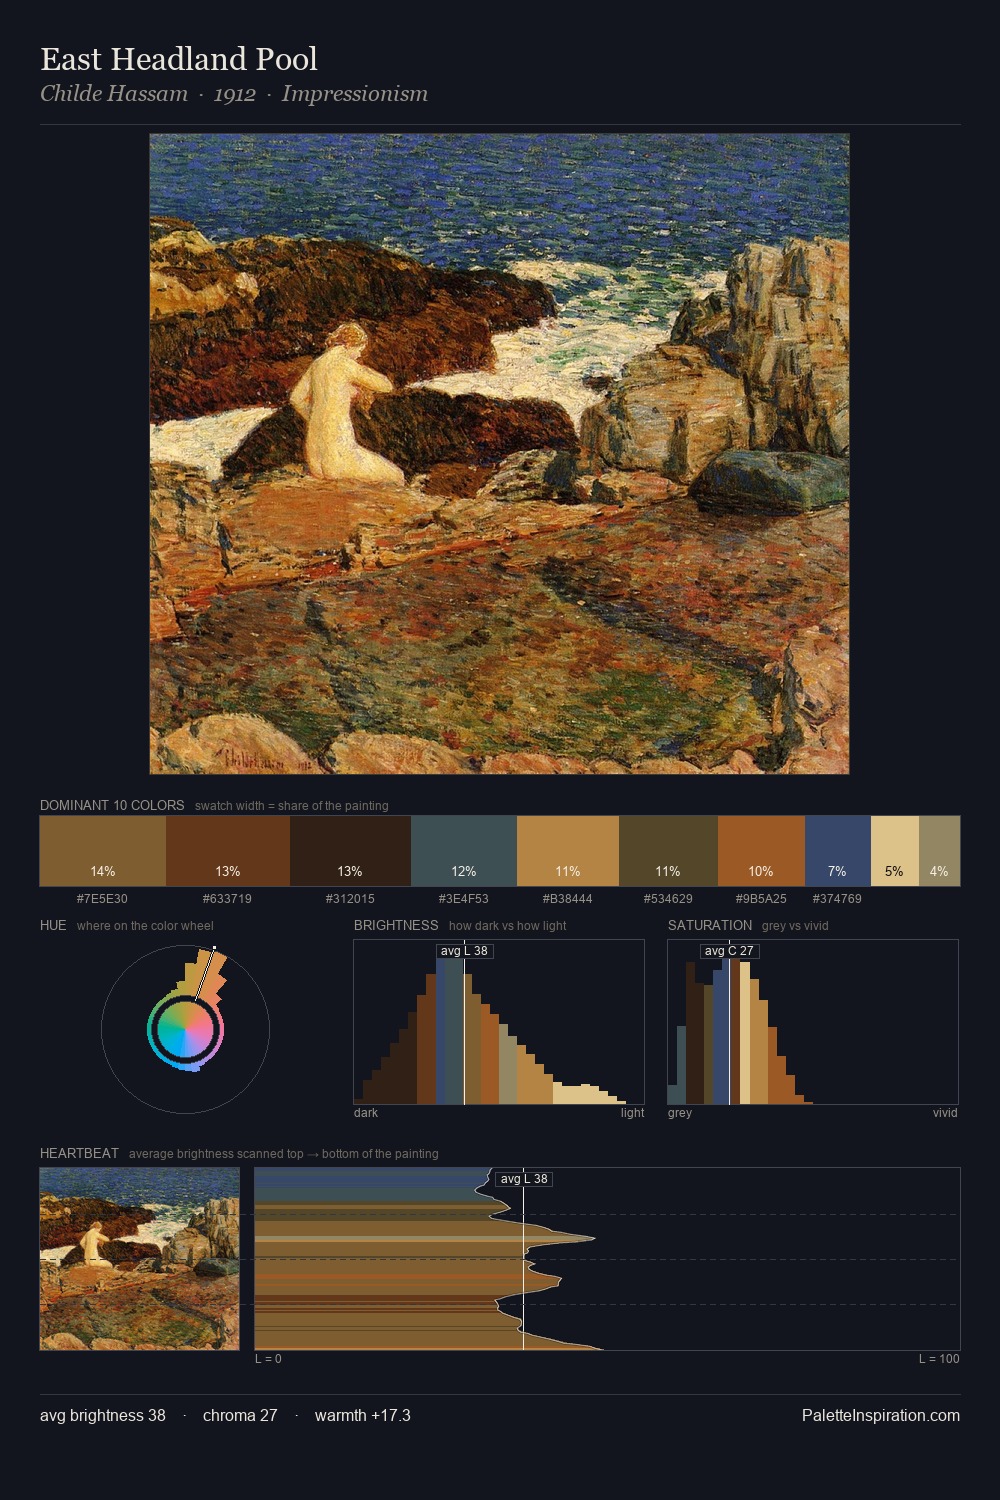
Task: Click the 'vivid' axis label
Action: pos(945,1113)
